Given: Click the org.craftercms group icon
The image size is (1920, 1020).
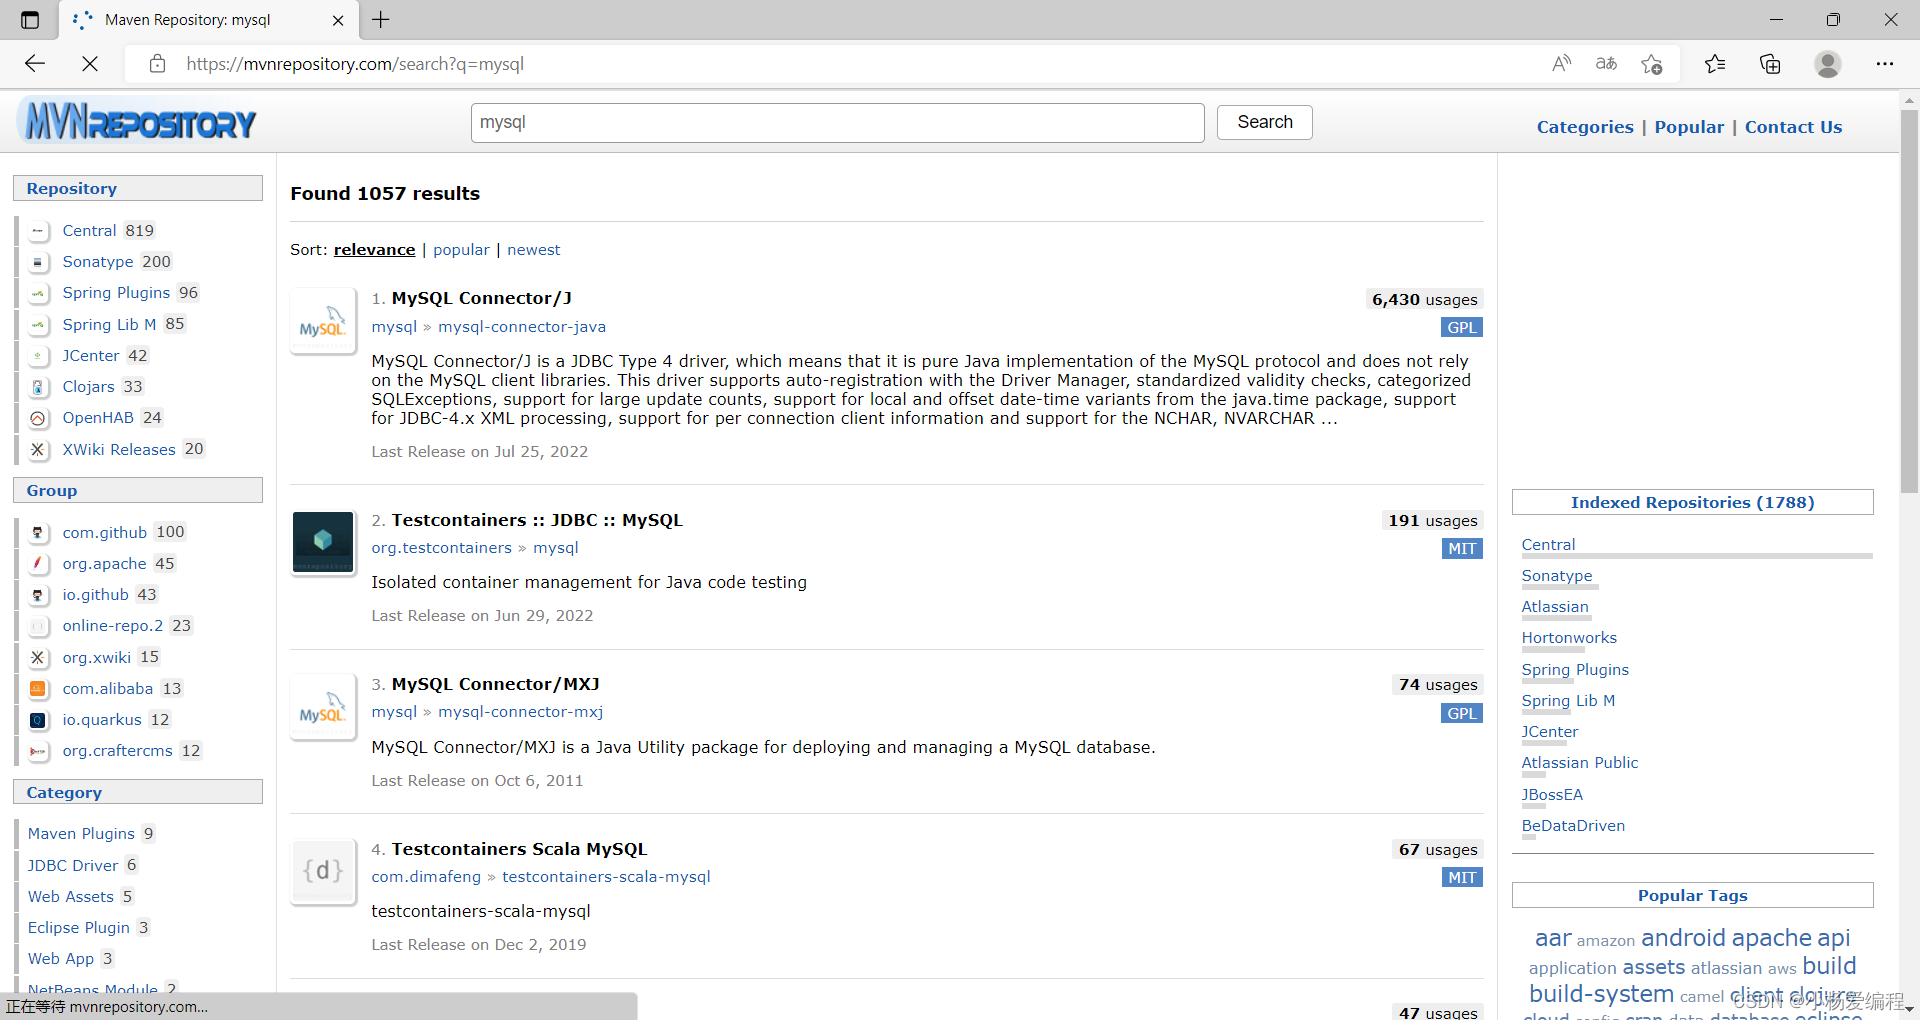Looking at the screenshot, I should (x=38, y=751).
